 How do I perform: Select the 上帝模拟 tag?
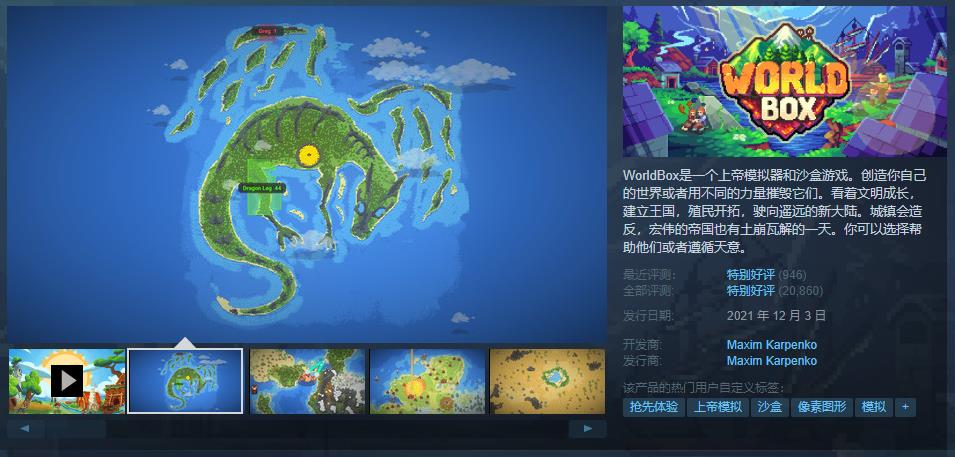tap(718, 407)
